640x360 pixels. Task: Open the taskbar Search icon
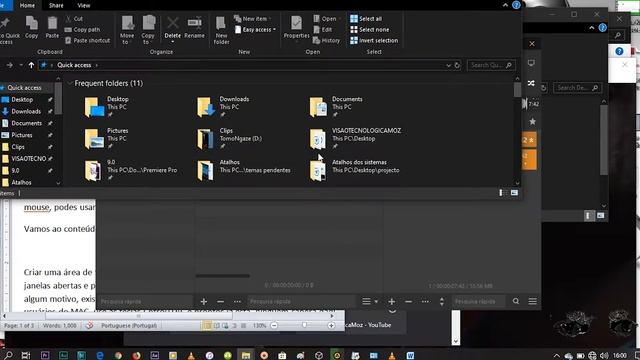point(8,355)
